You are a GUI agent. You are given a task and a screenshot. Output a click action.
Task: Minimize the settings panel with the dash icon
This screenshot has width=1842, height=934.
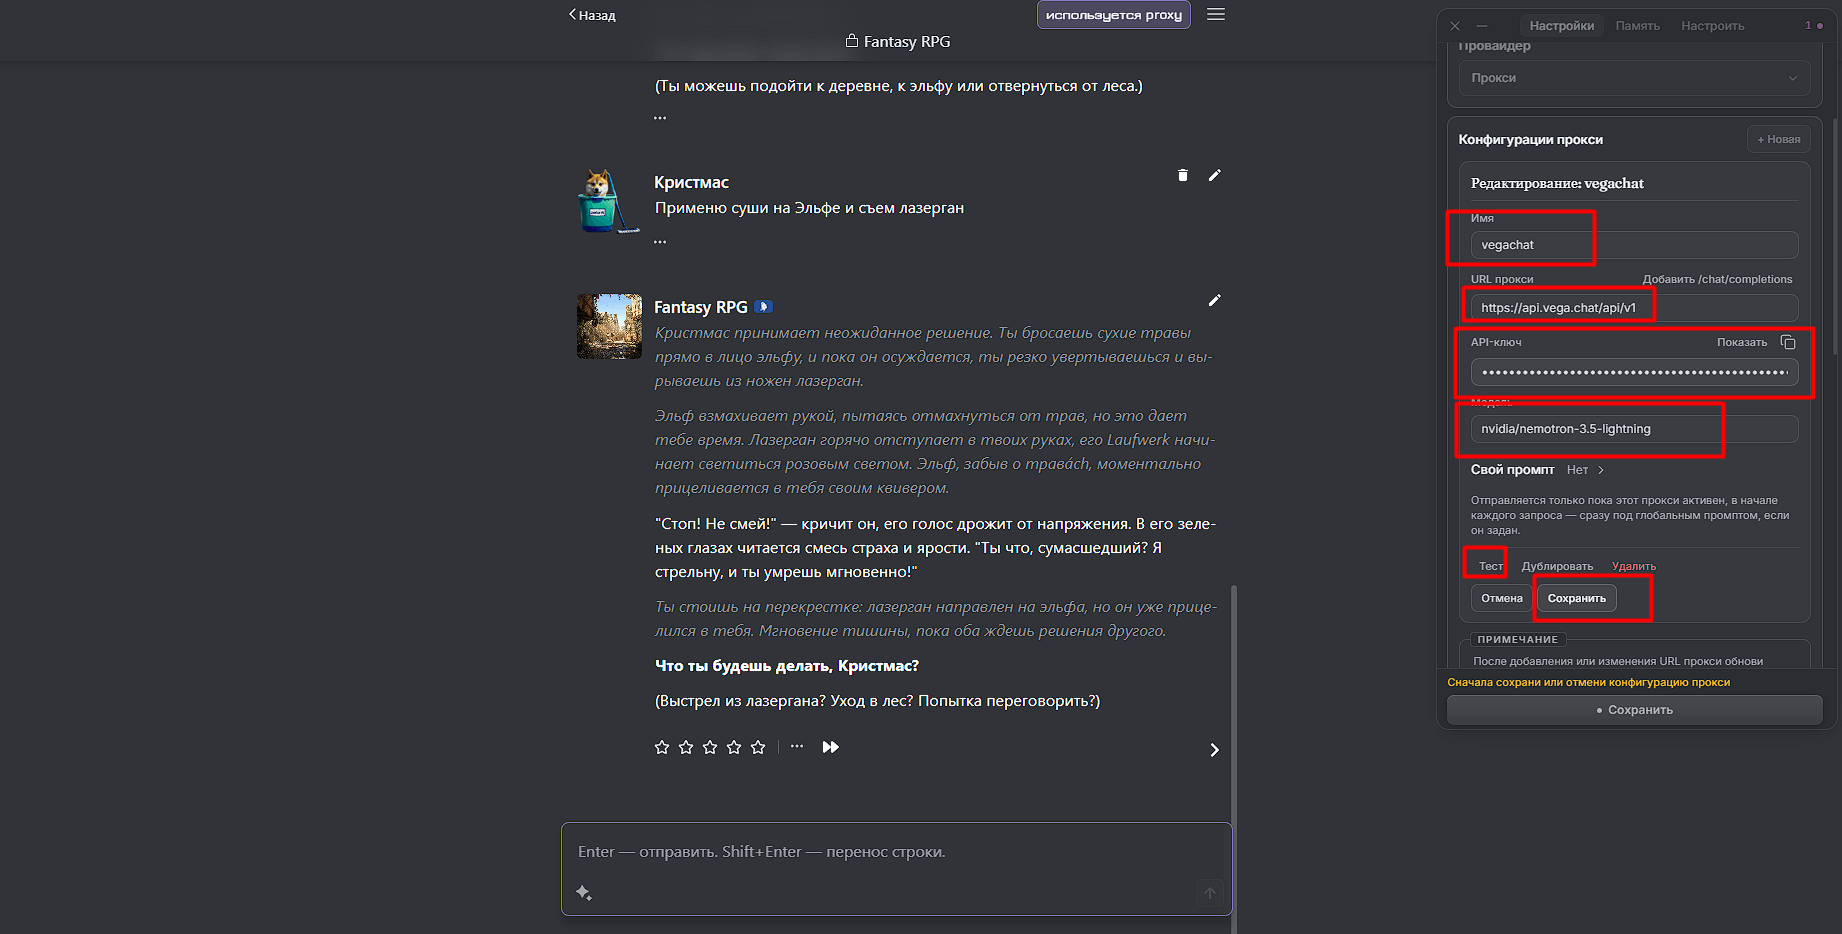click(x=1482, y=26)
